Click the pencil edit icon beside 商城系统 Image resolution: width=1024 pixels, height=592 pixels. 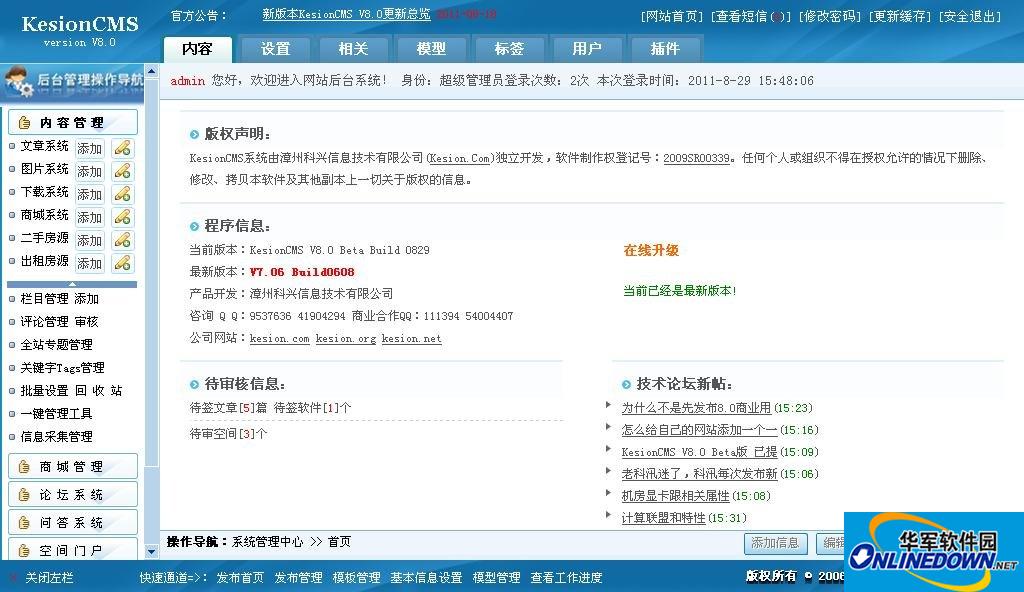(x=122, y=217)
